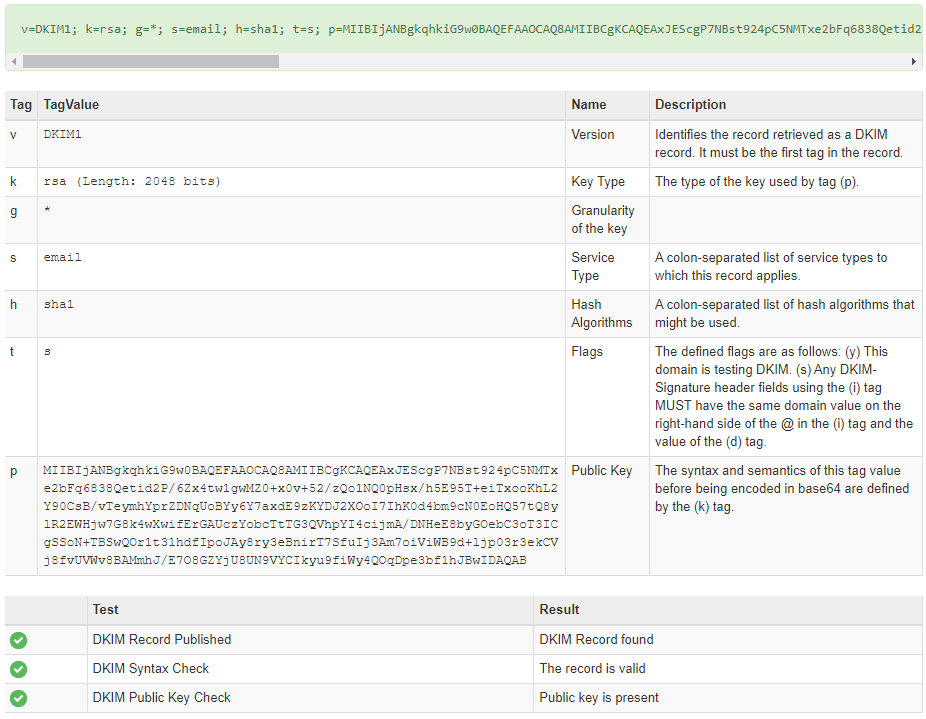926x719 pixels.
Task: Click the Name column header
Action: coord(588,105)
